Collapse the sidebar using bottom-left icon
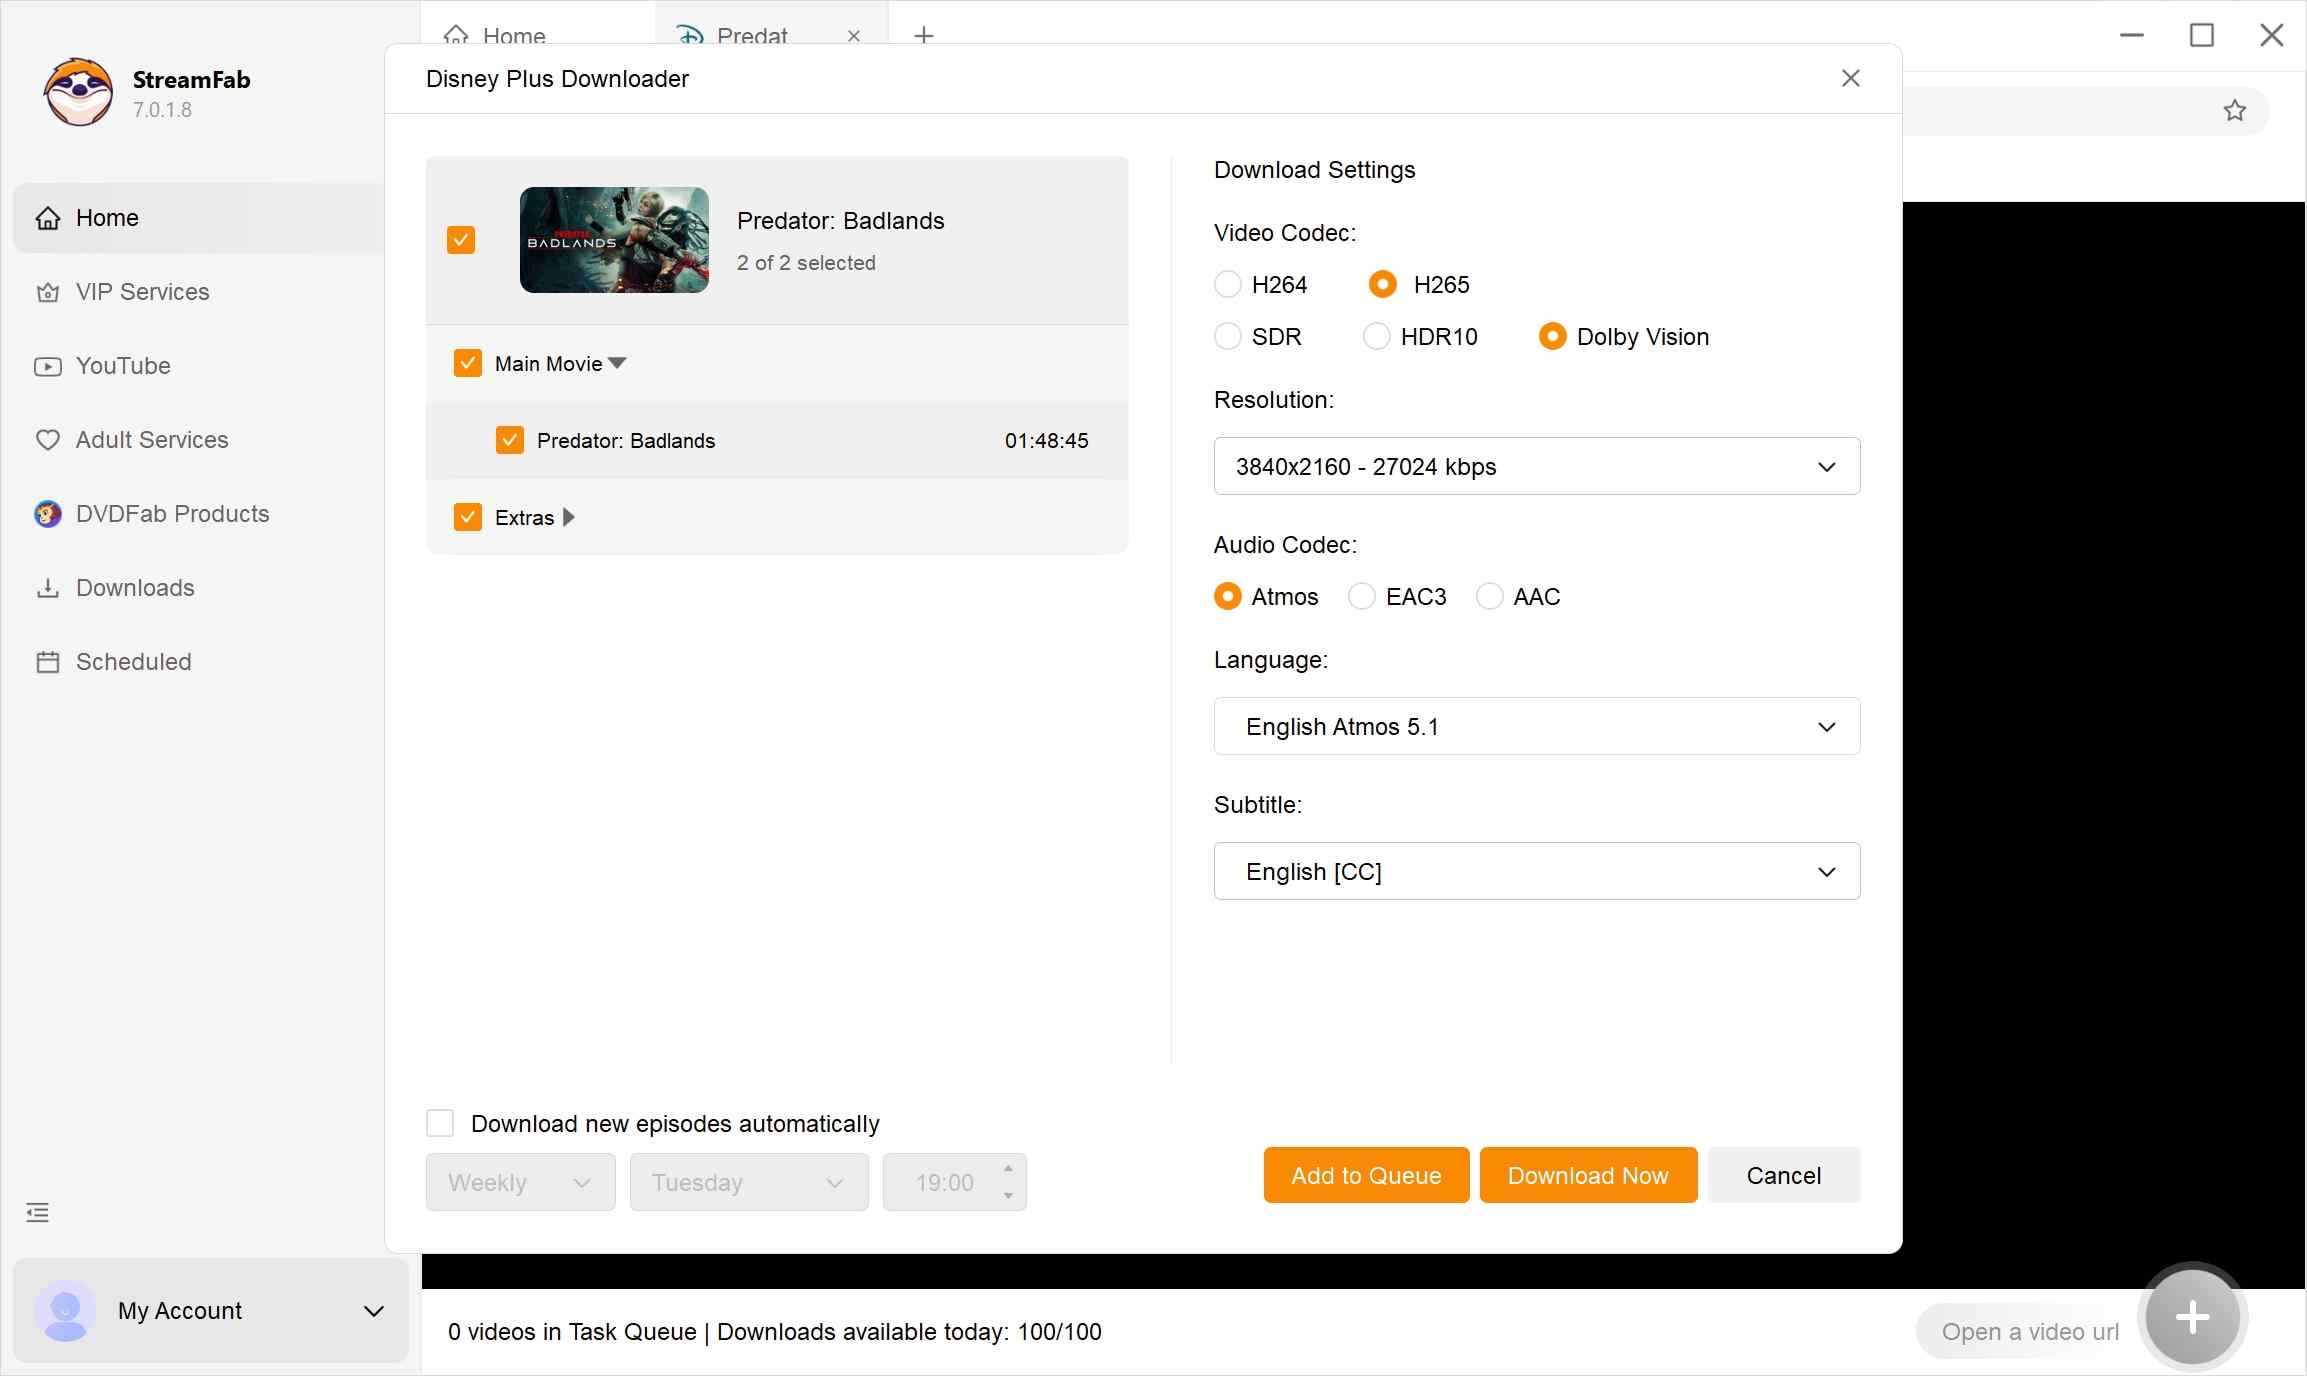2307x1376 pixels. tap(37, 1212)
